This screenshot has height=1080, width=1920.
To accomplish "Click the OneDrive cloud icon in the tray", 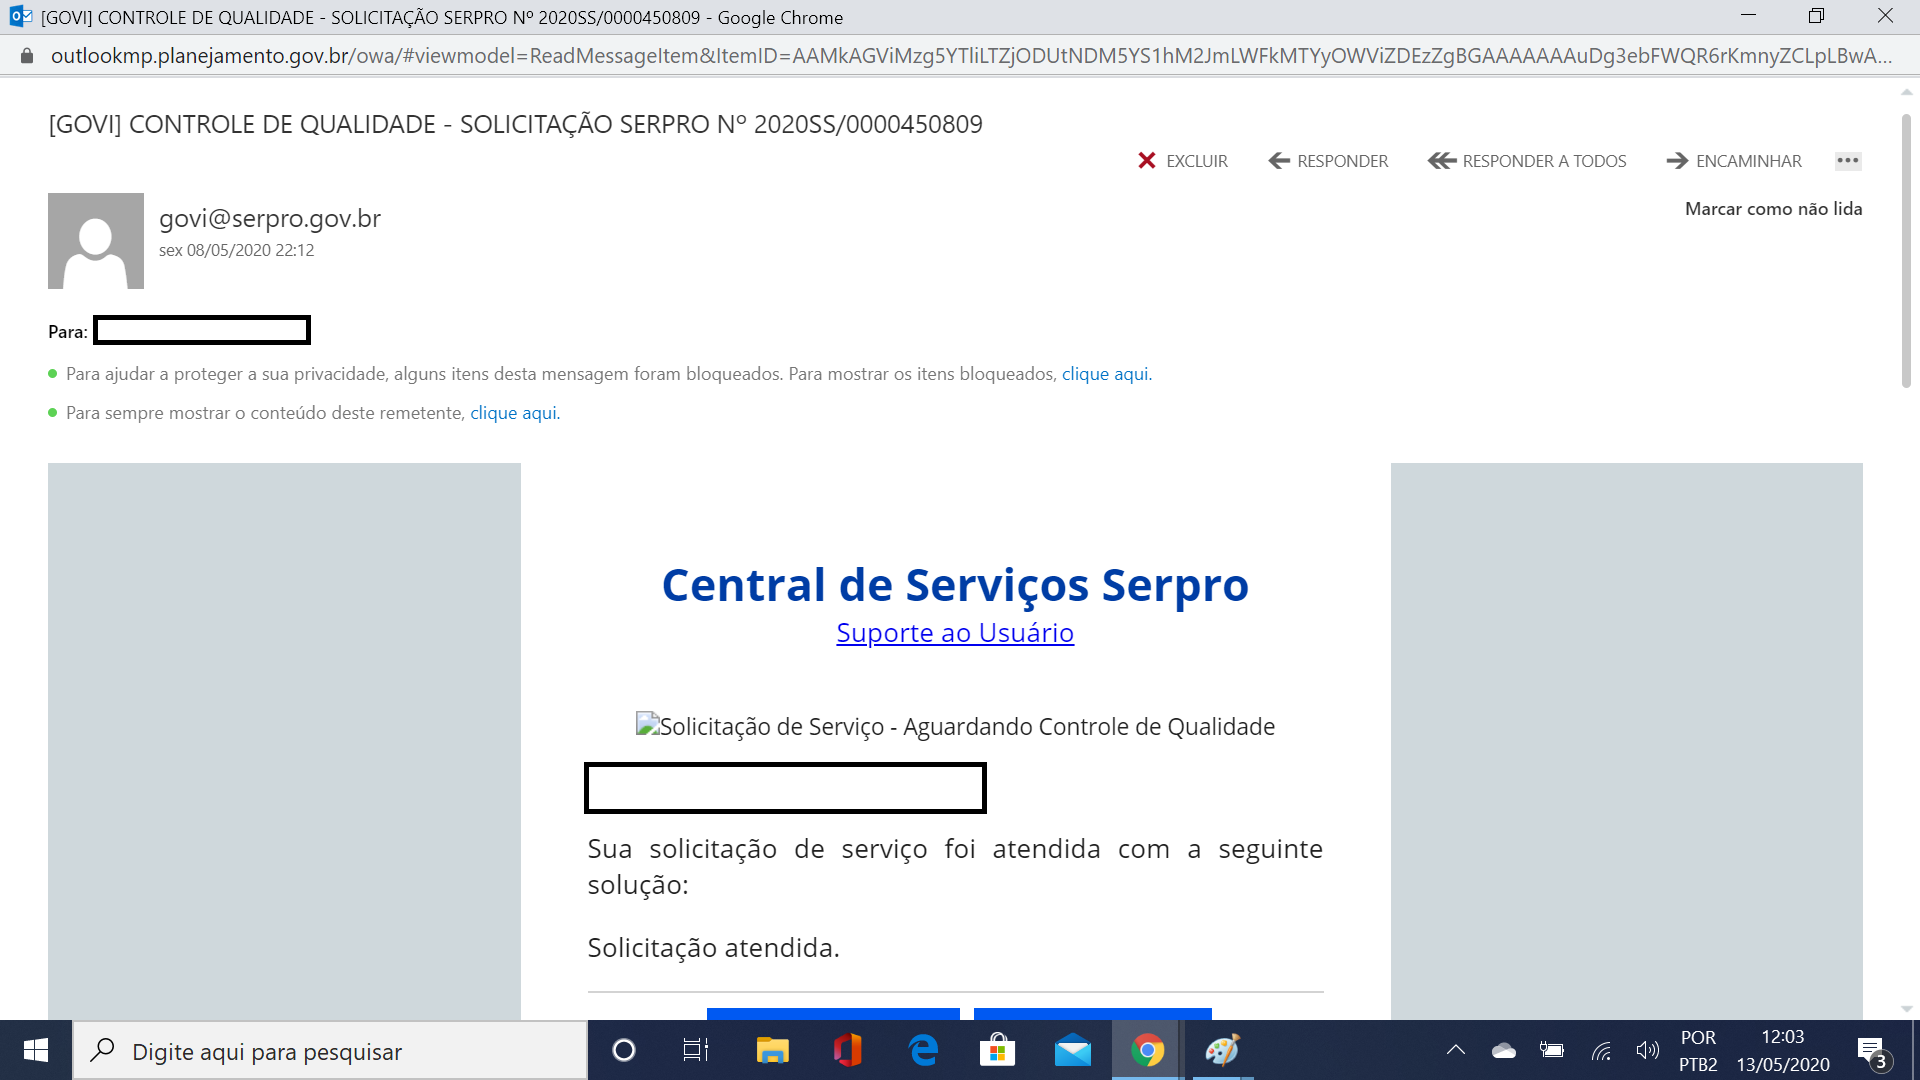I will point(1504,1050).
